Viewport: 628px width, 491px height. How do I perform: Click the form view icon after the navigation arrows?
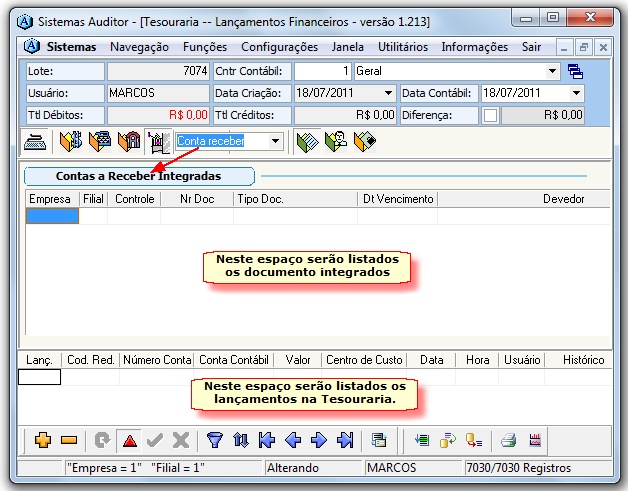(378, 440)
